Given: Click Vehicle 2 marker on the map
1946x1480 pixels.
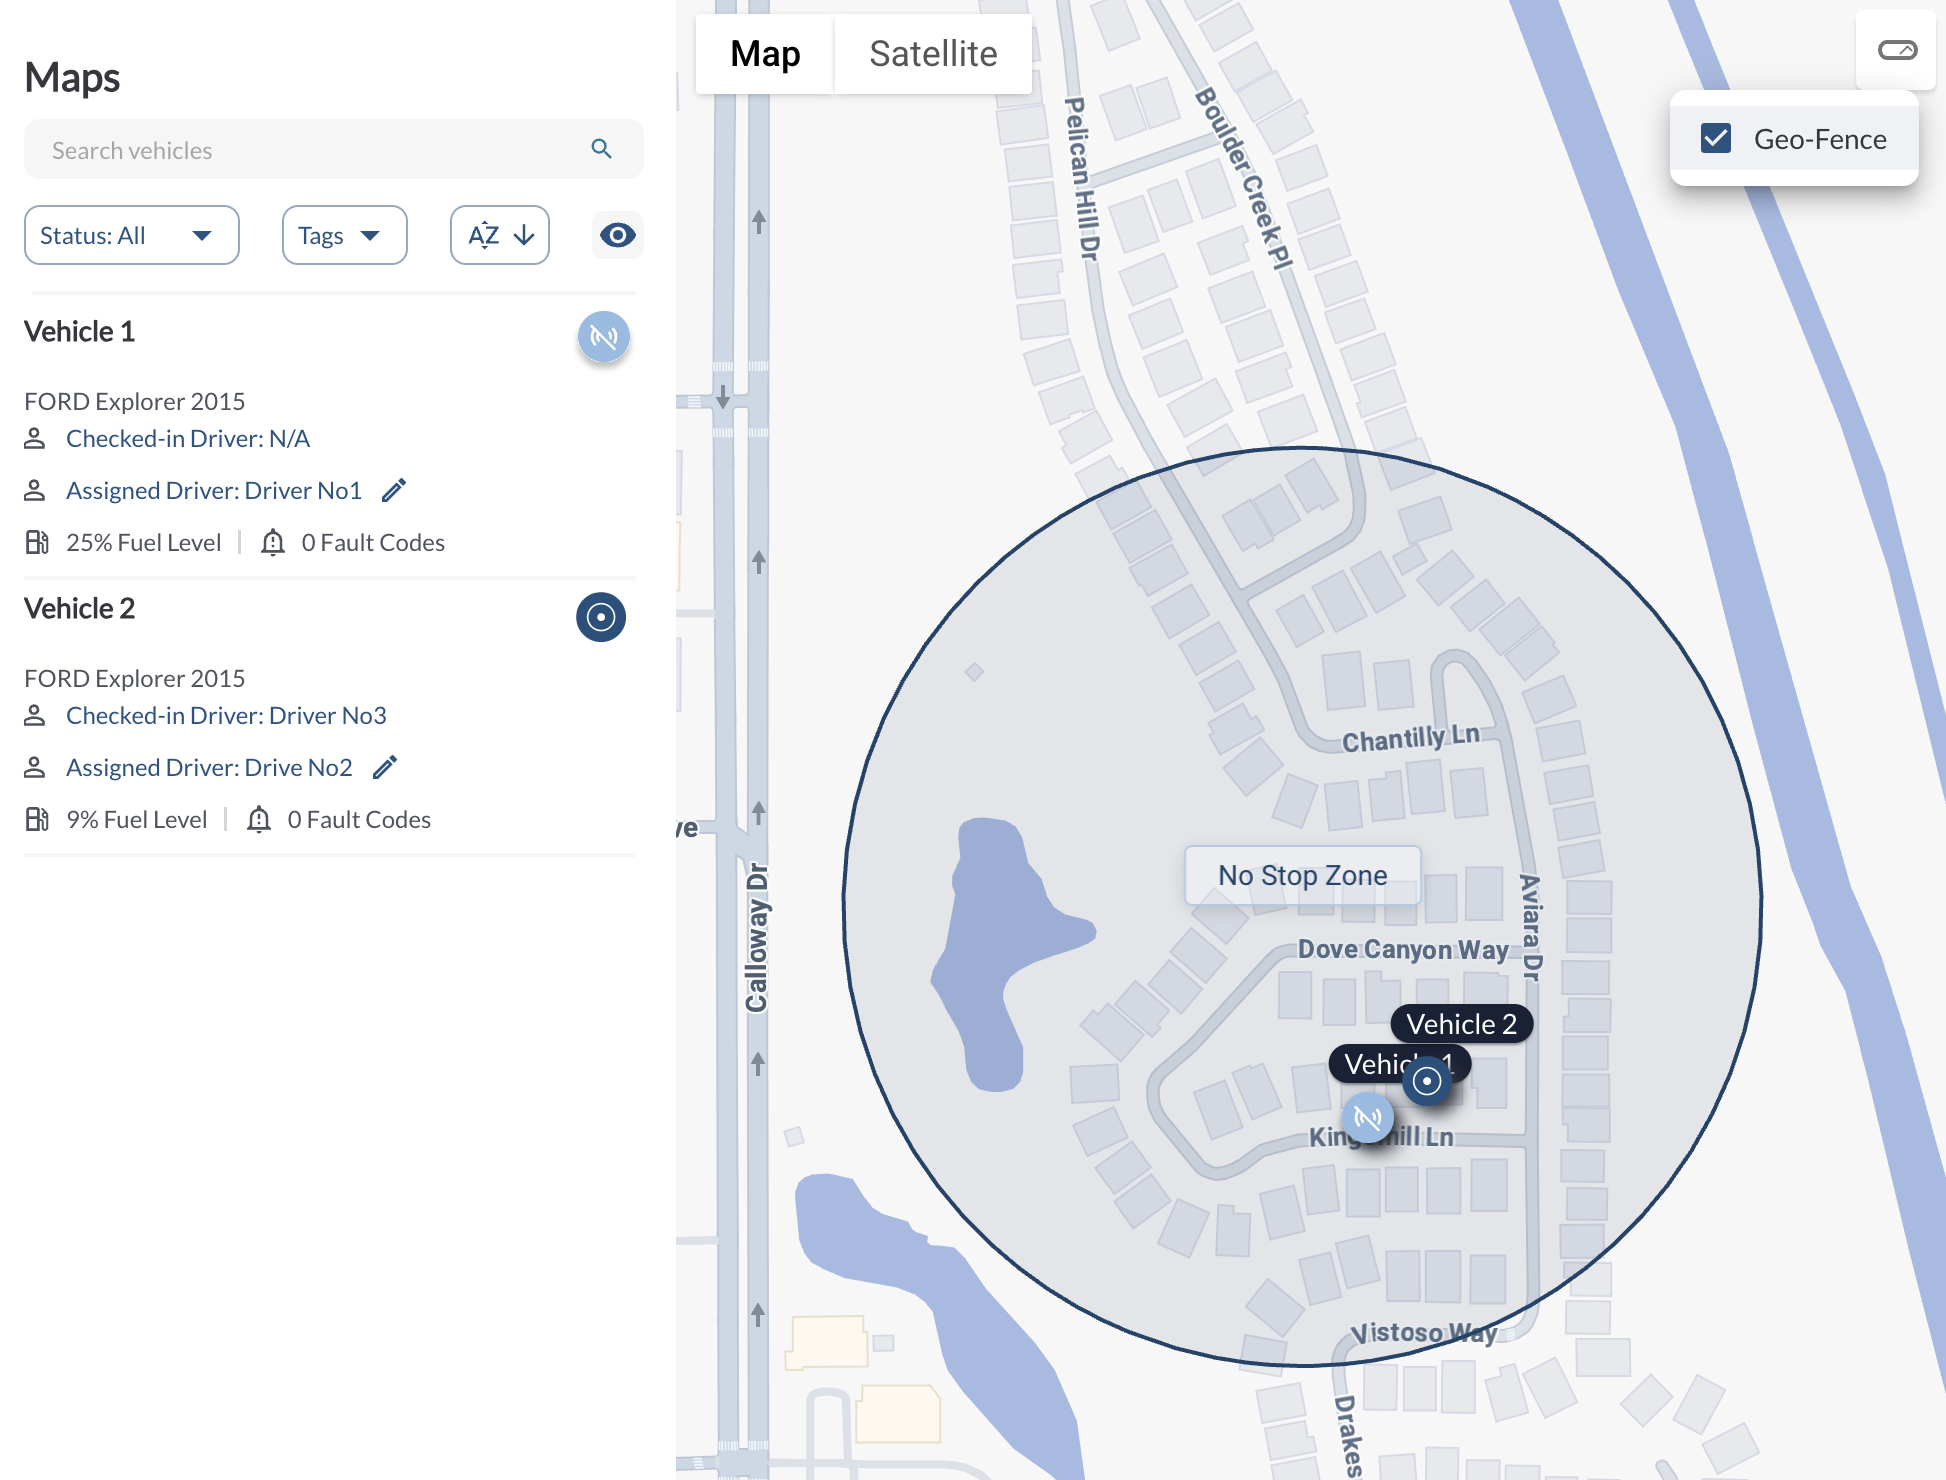Looking at the screenshot, I should (1427, 1081).
